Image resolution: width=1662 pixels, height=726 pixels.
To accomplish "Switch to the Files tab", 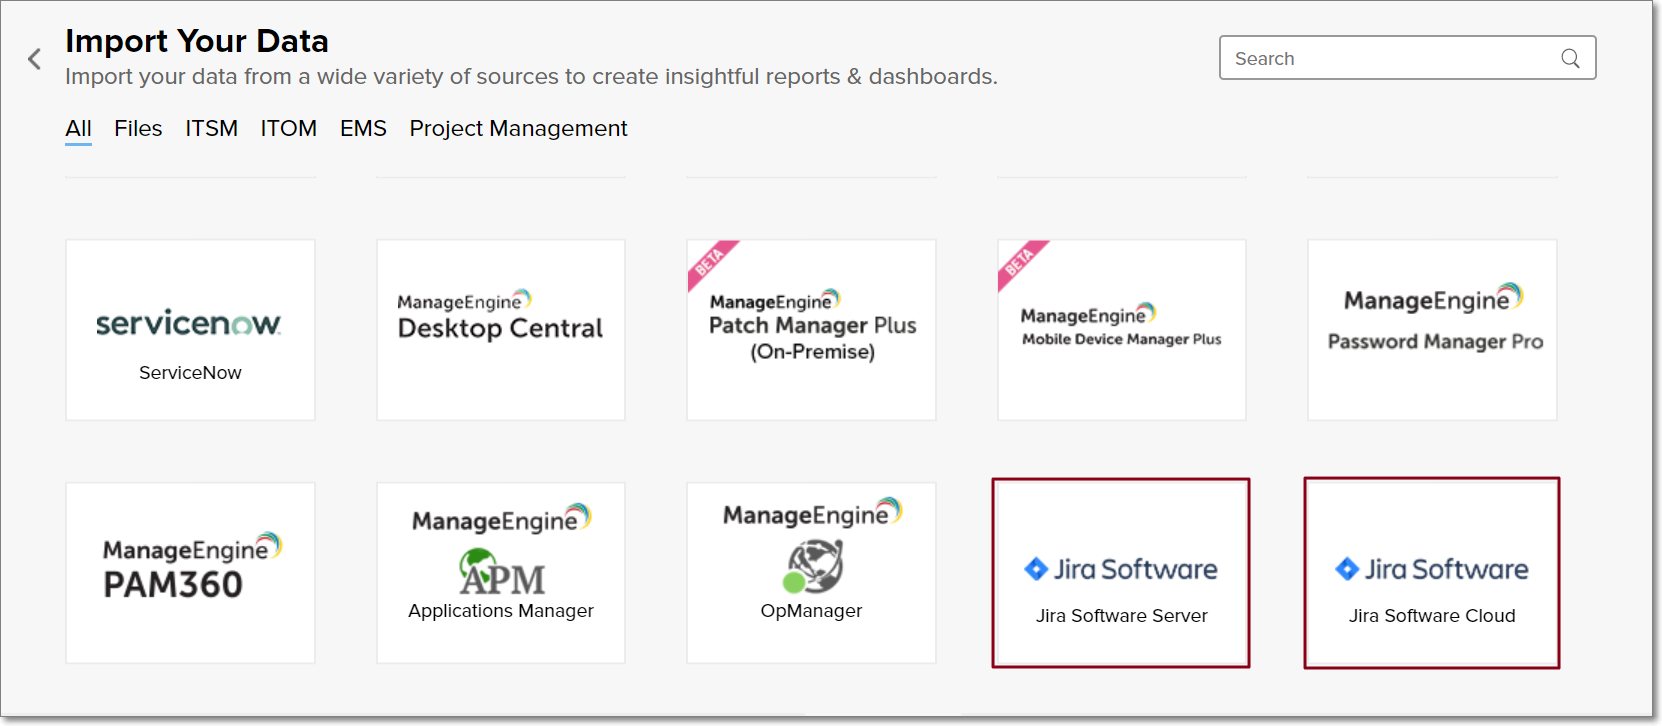I will pyautogui.click(x=138, y=129).
